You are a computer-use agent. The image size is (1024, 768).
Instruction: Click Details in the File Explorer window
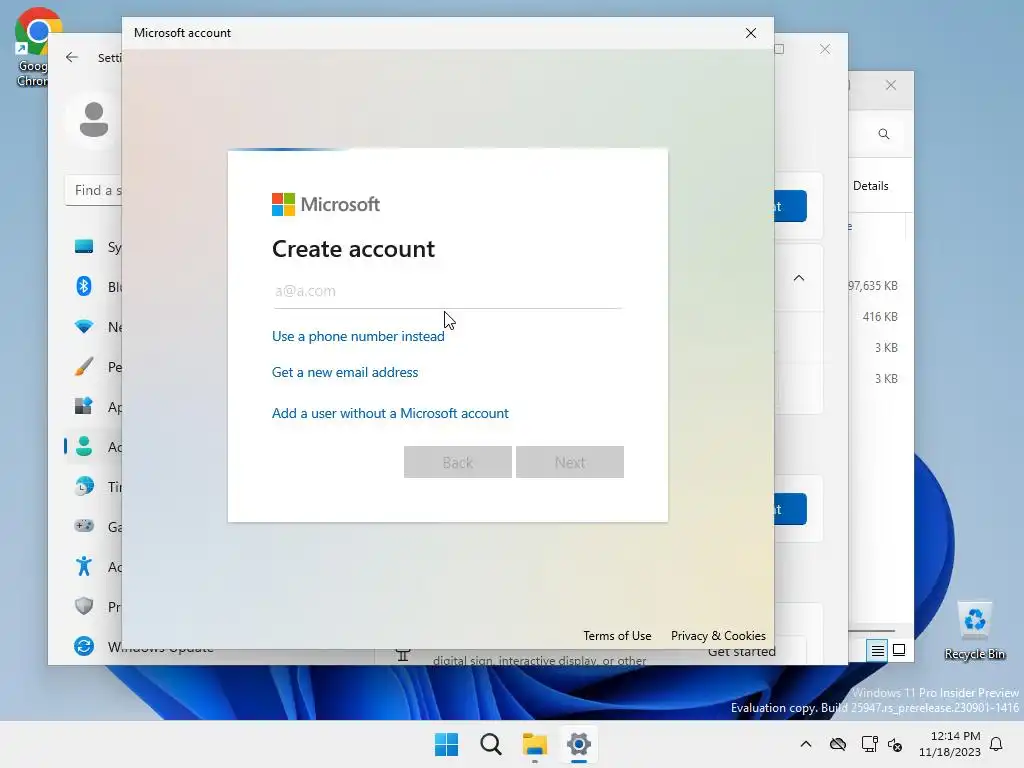[871, 185]
